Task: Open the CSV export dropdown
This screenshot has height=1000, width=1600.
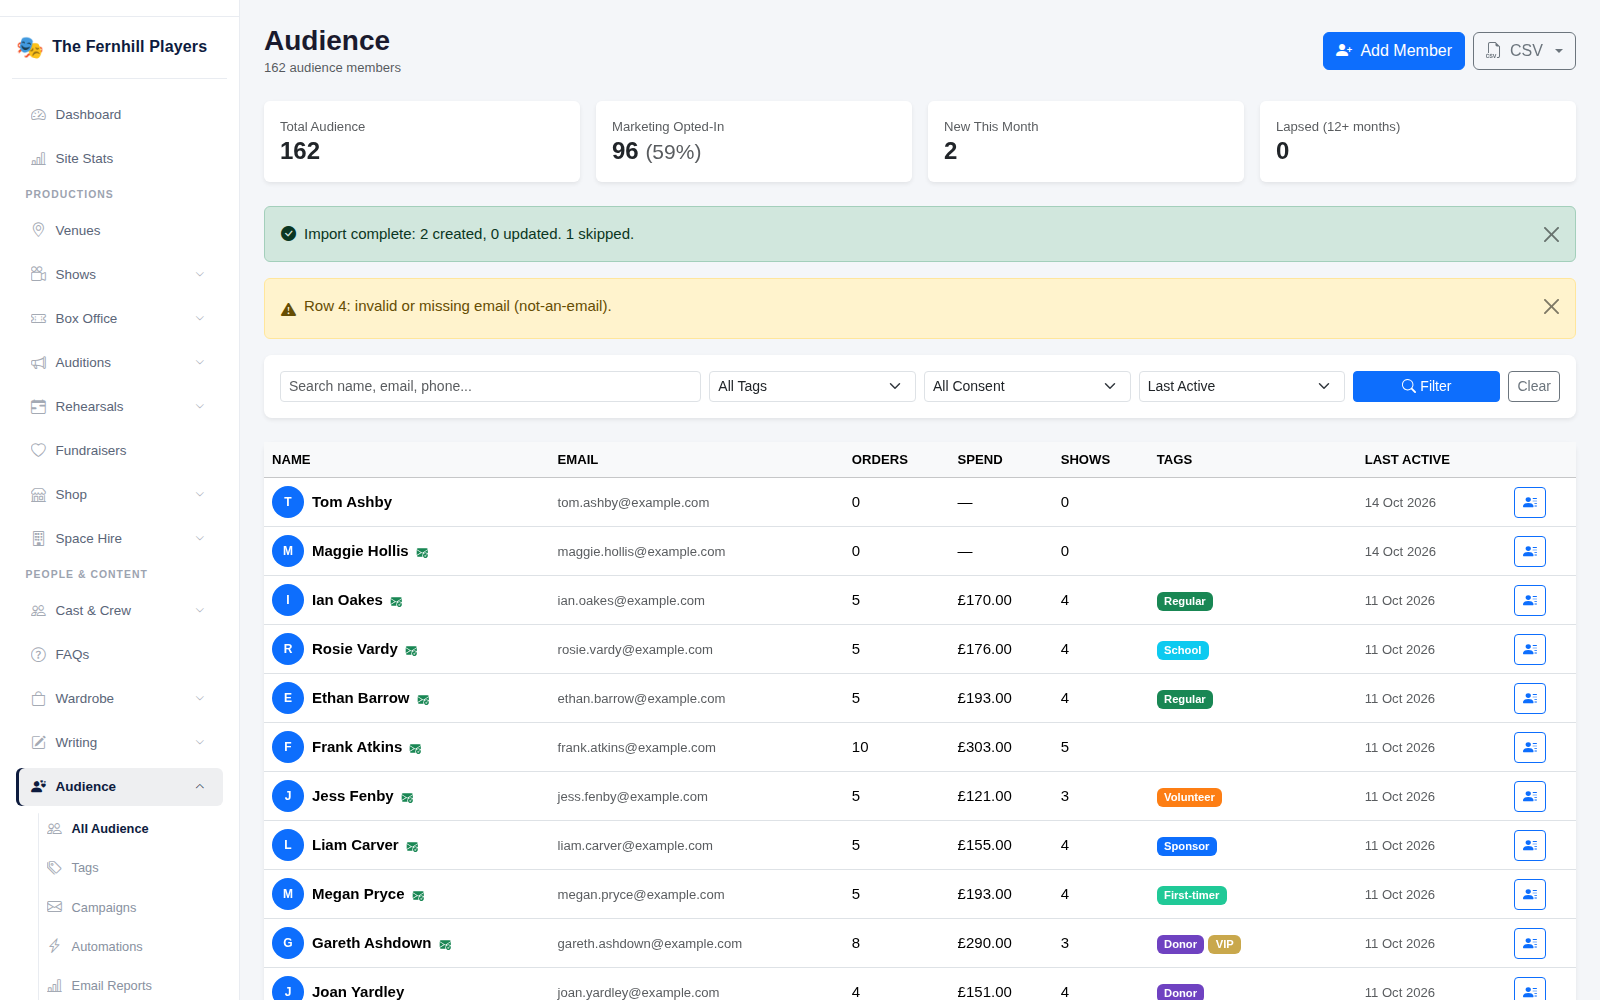Action: [1524, 51]
